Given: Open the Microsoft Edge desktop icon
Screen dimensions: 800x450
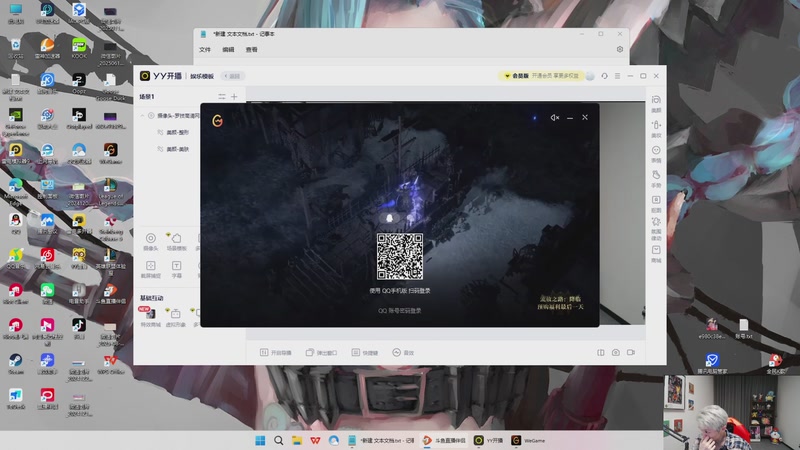Looking at the screenshot, I should tap(15, 191).
